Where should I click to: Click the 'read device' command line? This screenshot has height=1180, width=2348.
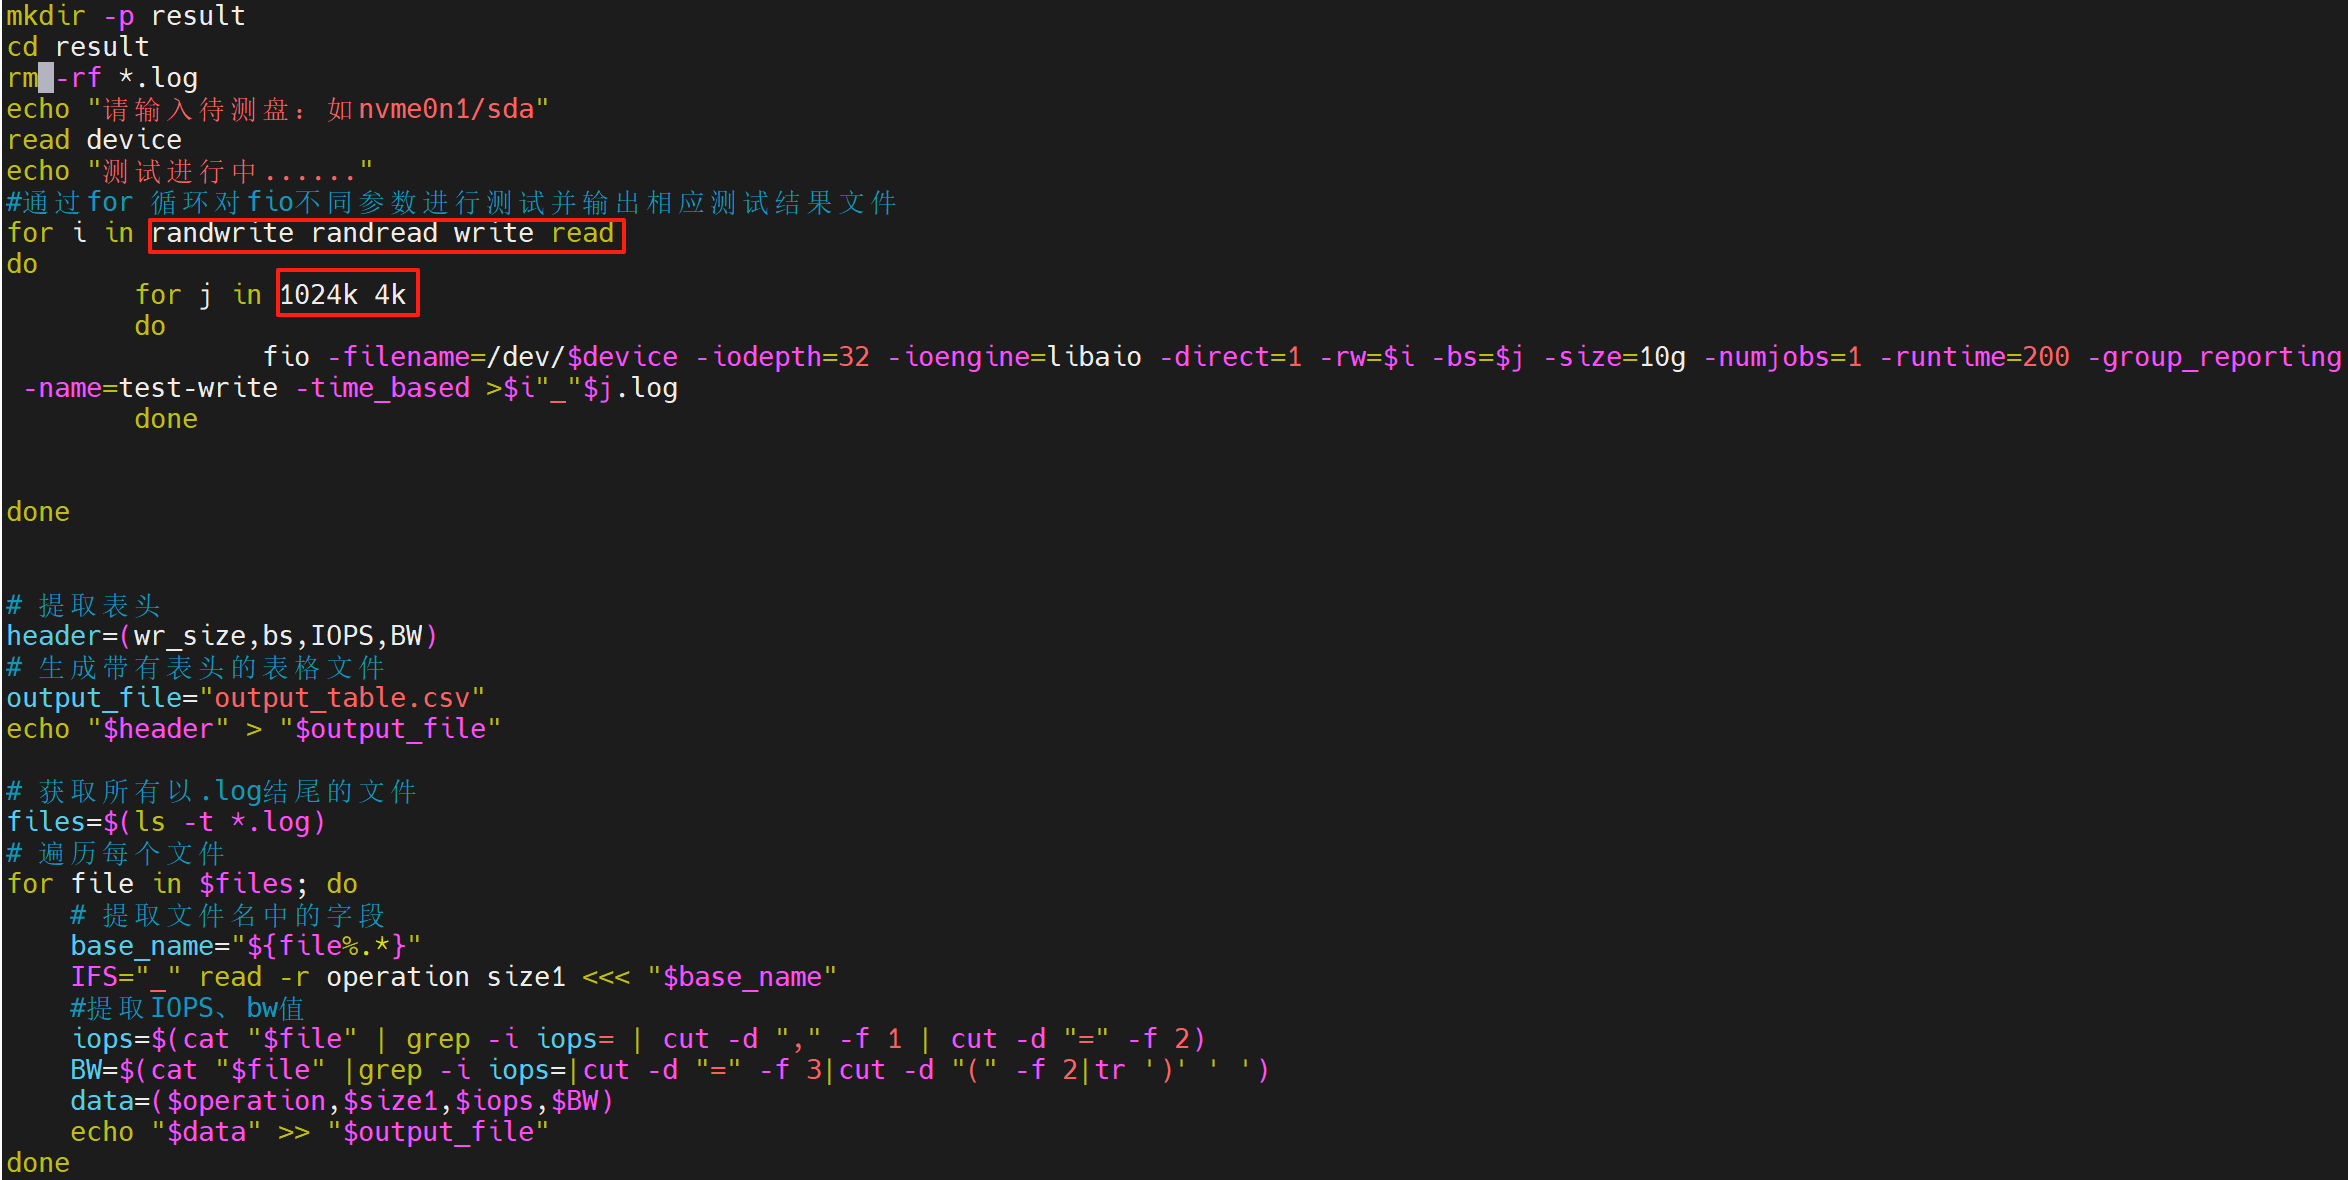click(x=94, y=140)
